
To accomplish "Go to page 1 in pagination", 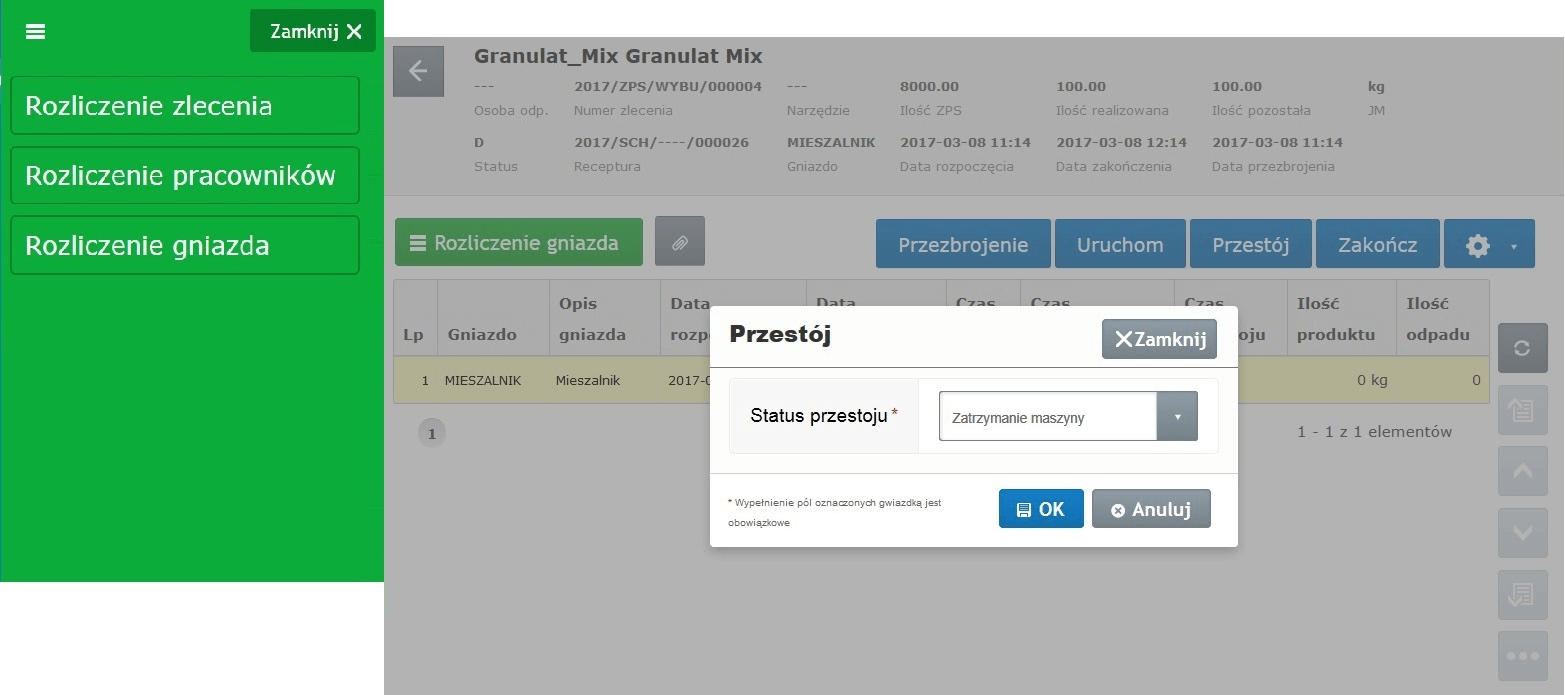I will pos(432,433).
